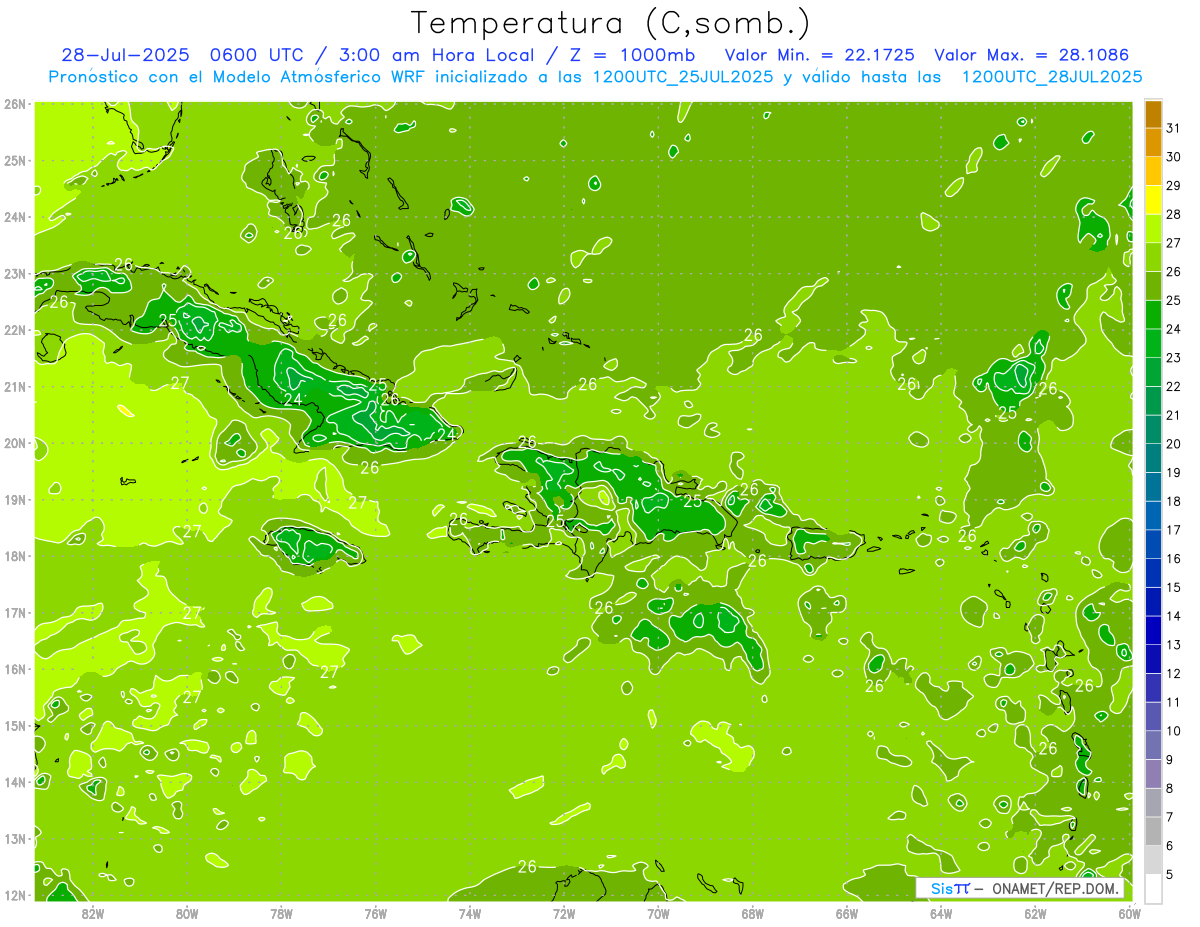1200x927 pixels.
Task: Click the "3:00 am Hora Local" text
Action: point(437,54)
